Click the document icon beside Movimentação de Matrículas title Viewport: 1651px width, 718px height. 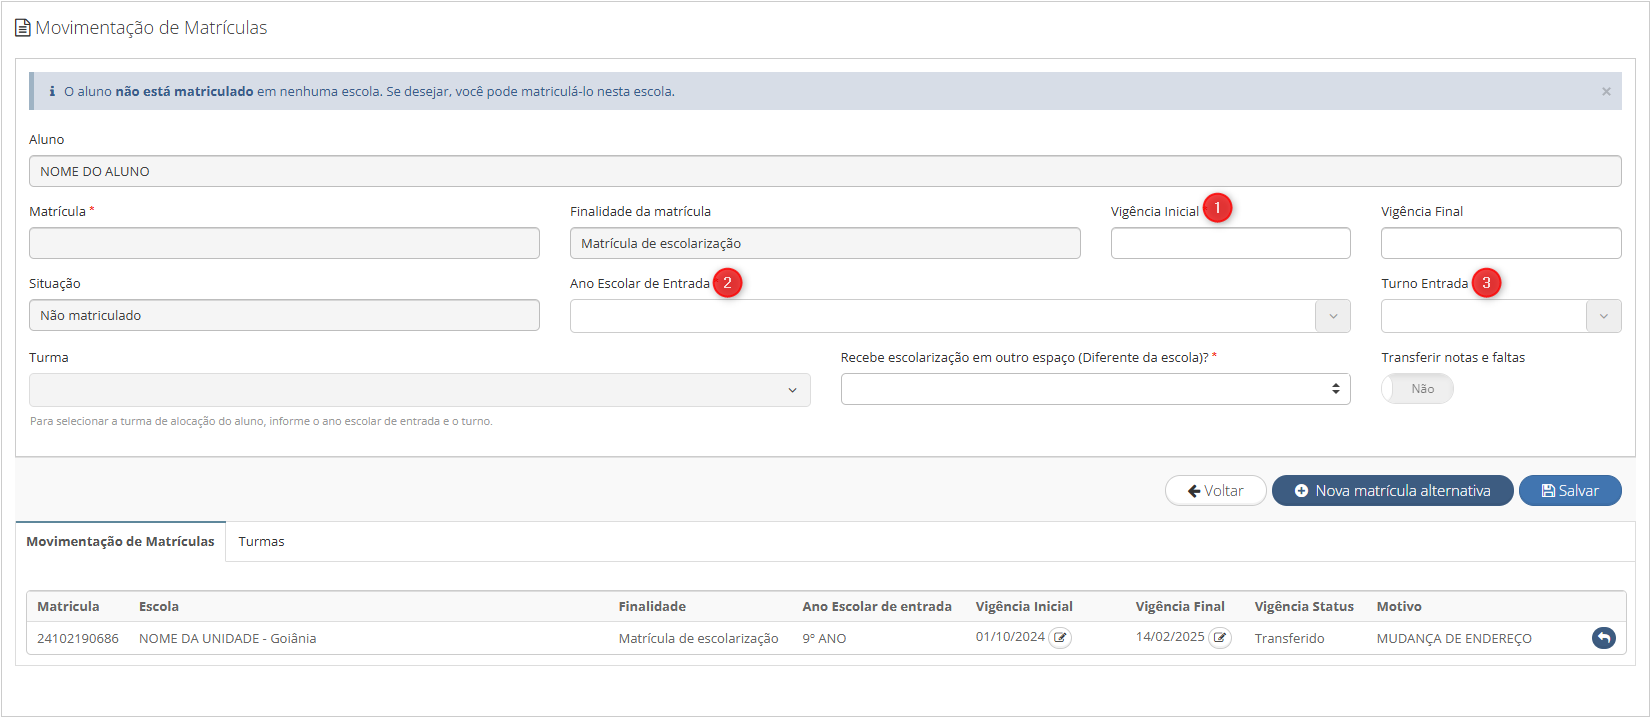pyautogui.click(x=23, y=28)
